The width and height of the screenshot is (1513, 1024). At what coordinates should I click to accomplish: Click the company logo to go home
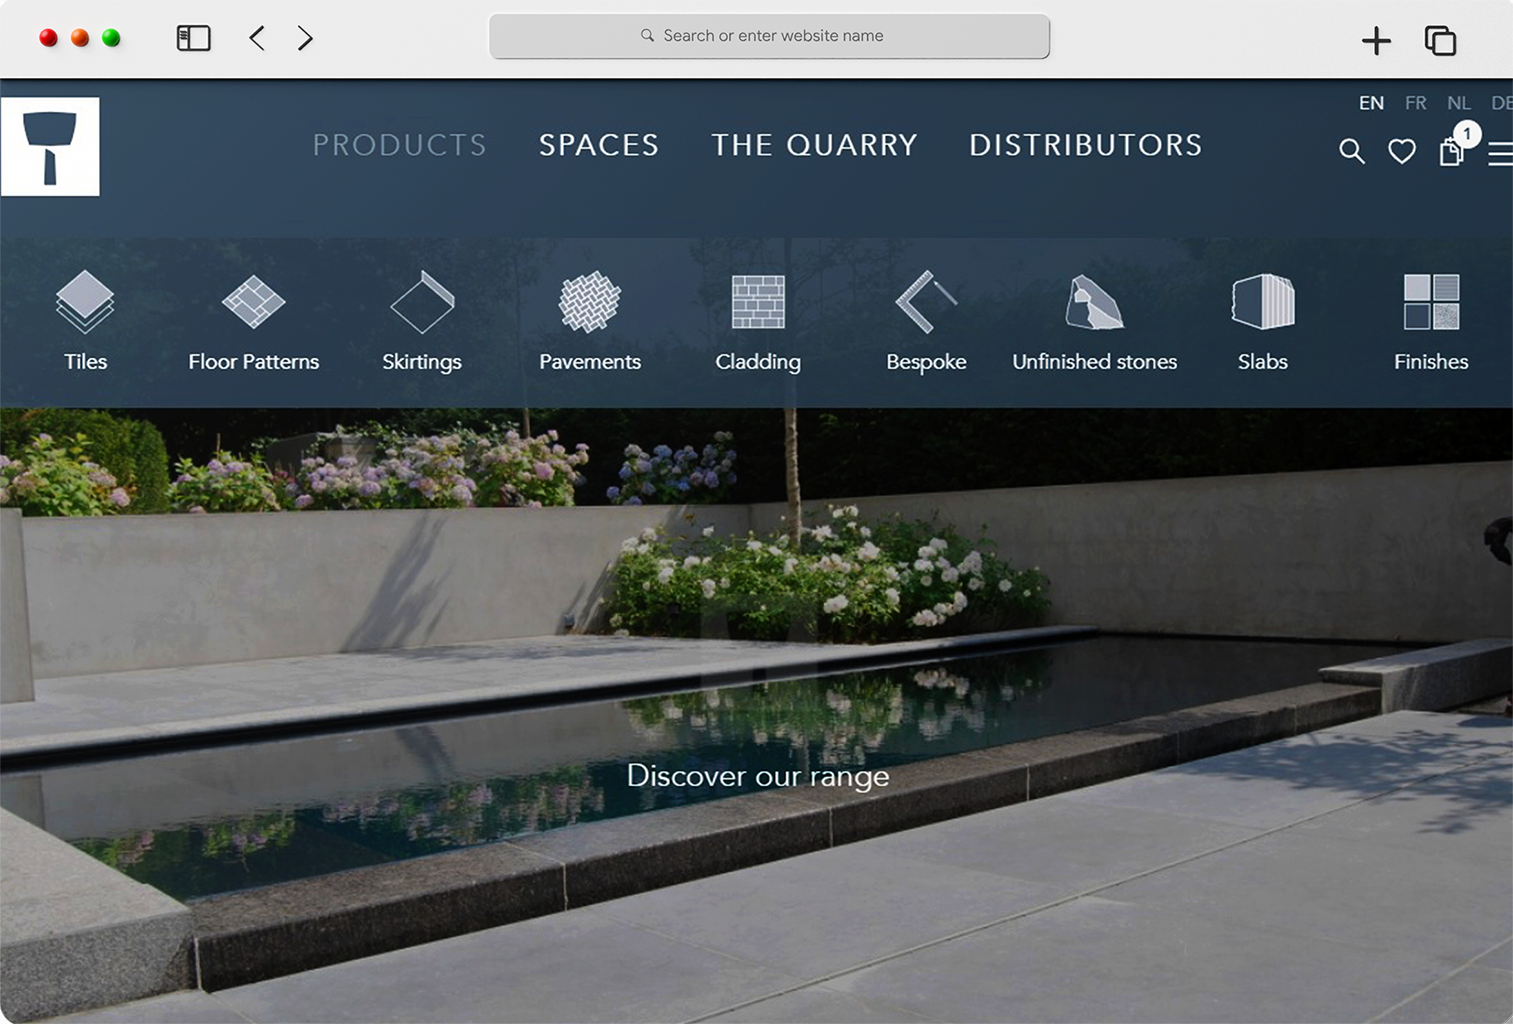pyautogui.click(x=50, y=146)
